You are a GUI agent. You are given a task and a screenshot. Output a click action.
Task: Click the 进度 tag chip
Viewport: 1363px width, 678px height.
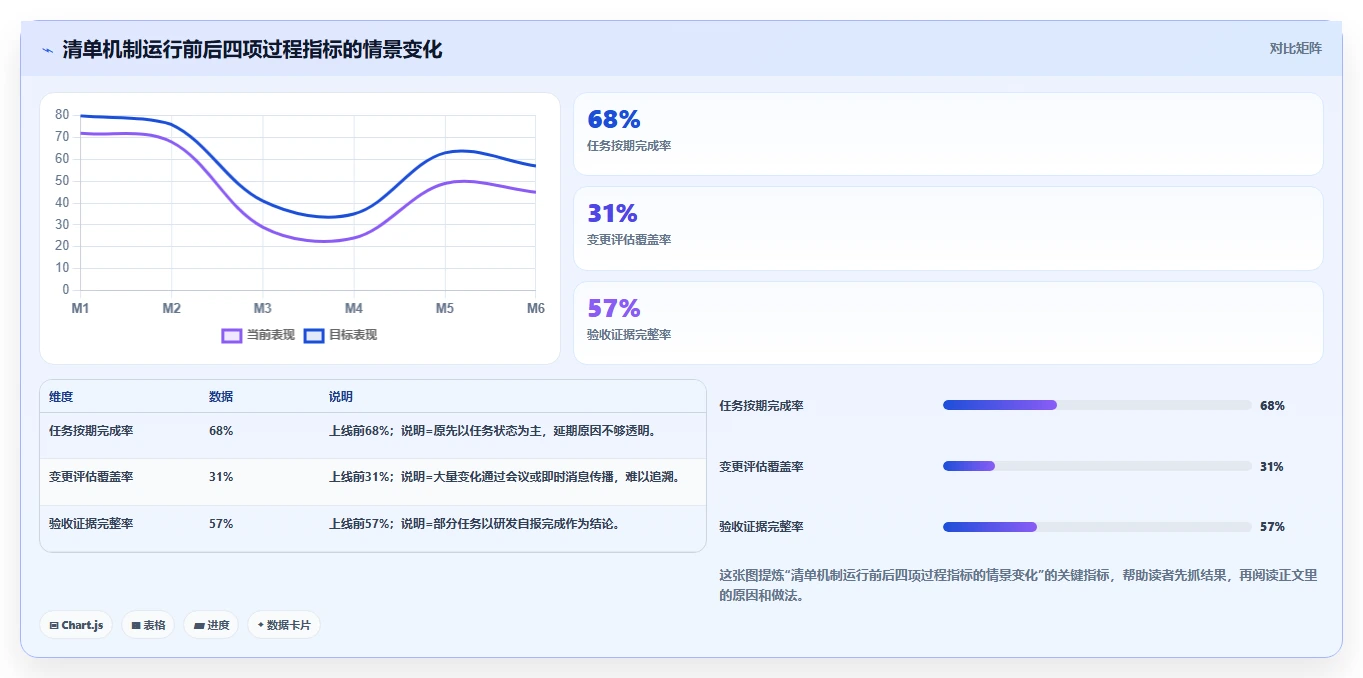(211, 625)
